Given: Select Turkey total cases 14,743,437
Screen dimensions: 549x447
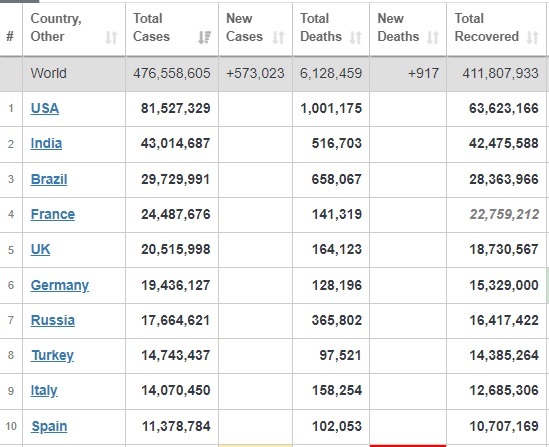Looking at the screenshot, I should (176, 356).
